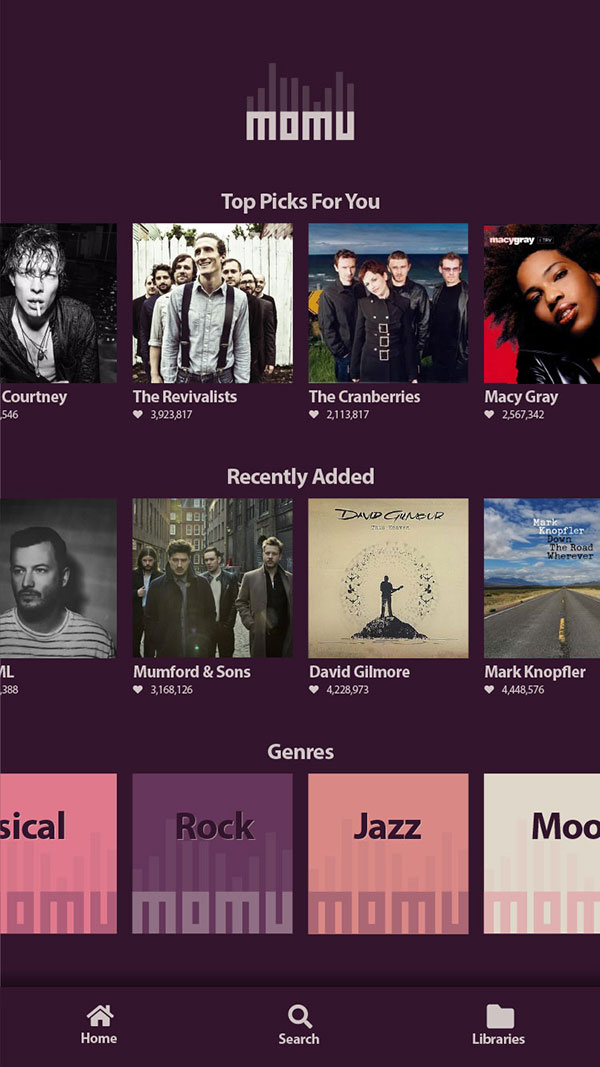
Task: Choose the Rock genre tile
Action: pos(212,853)
